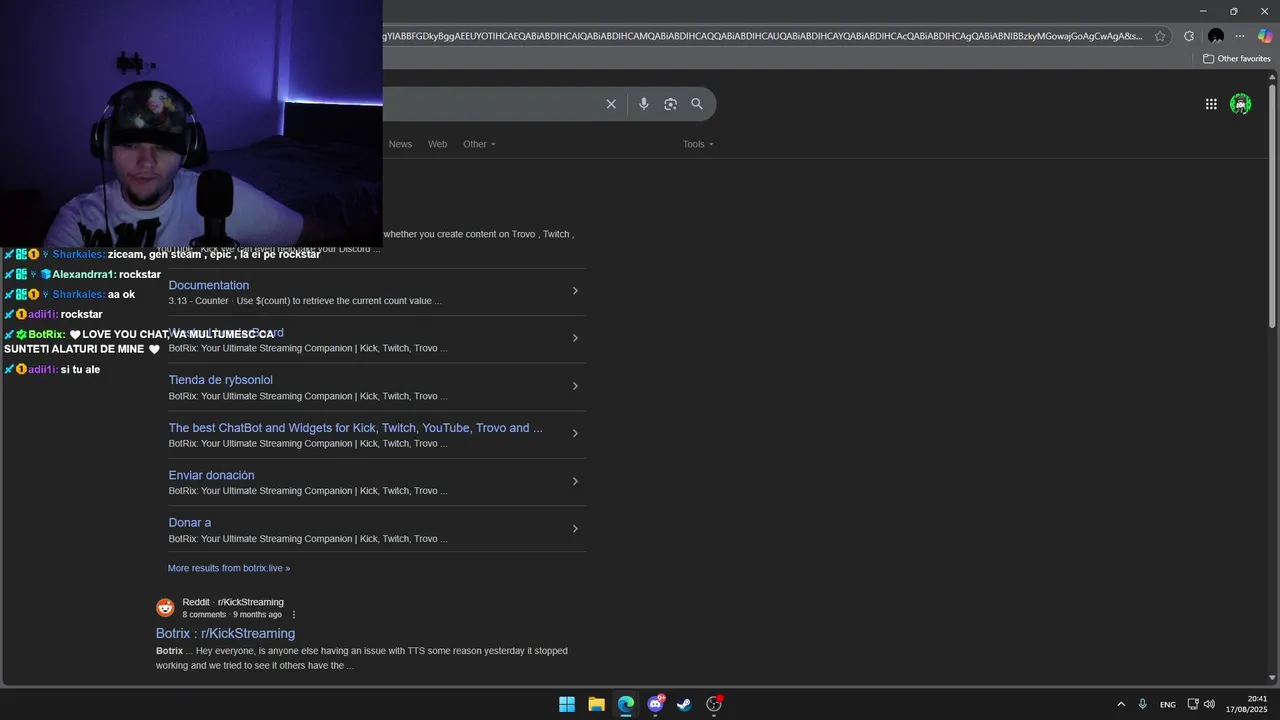Image resolution: width=1280 pixels, height=720 pixels.
Task: Click inside the Google search box
Action: click(x=490, y=104)
